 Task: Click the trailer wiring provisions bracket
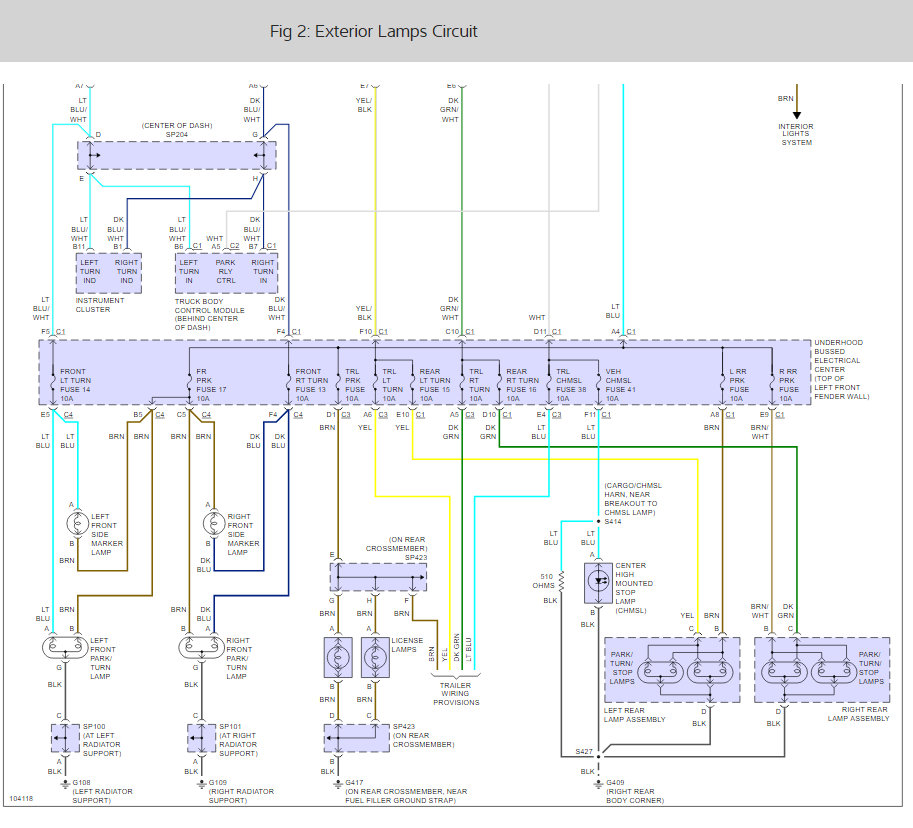coord(456,675)
